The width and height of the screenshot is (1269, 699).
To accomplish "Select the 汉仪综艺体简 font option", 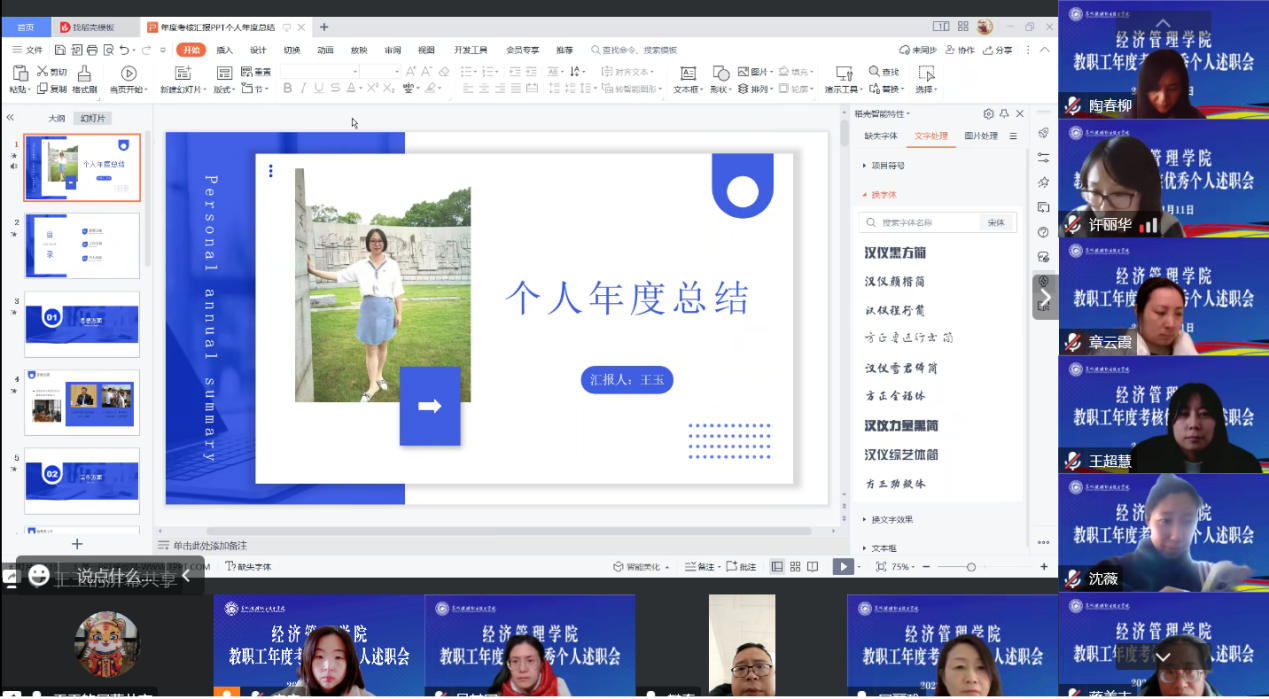I will pos(901,455).
